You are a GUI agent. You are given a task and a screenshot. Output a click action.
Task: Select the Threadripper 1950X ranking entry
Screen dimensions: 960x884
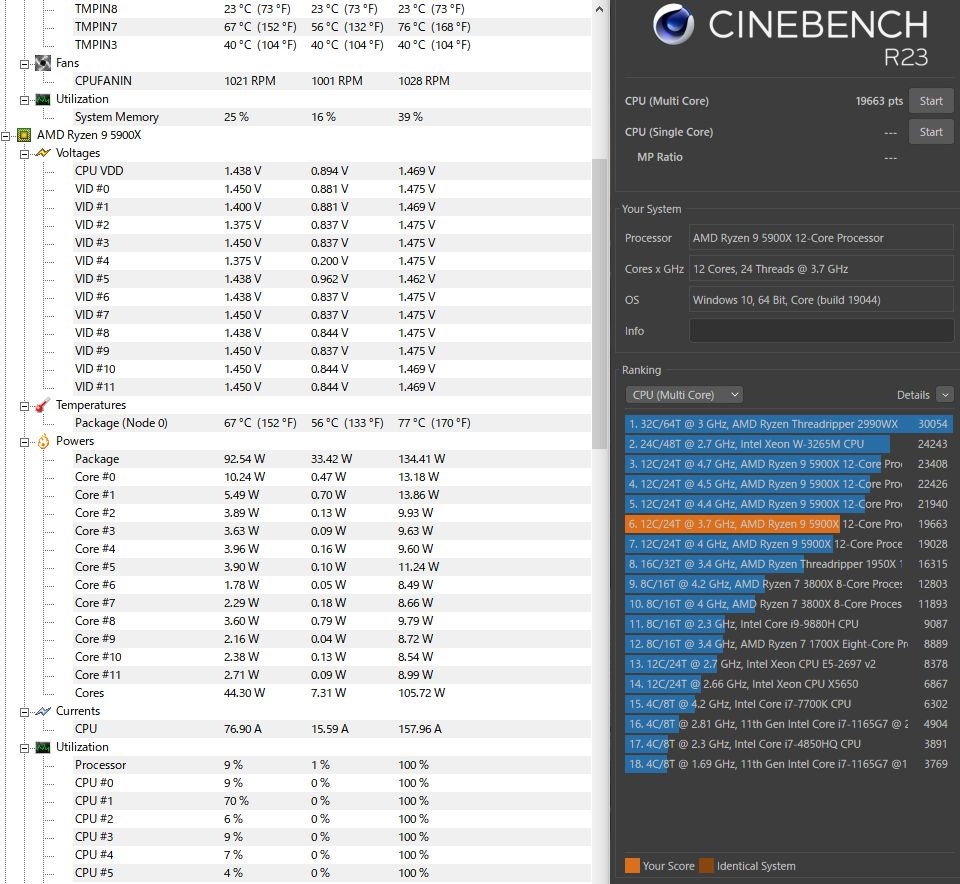coord(789,564)
